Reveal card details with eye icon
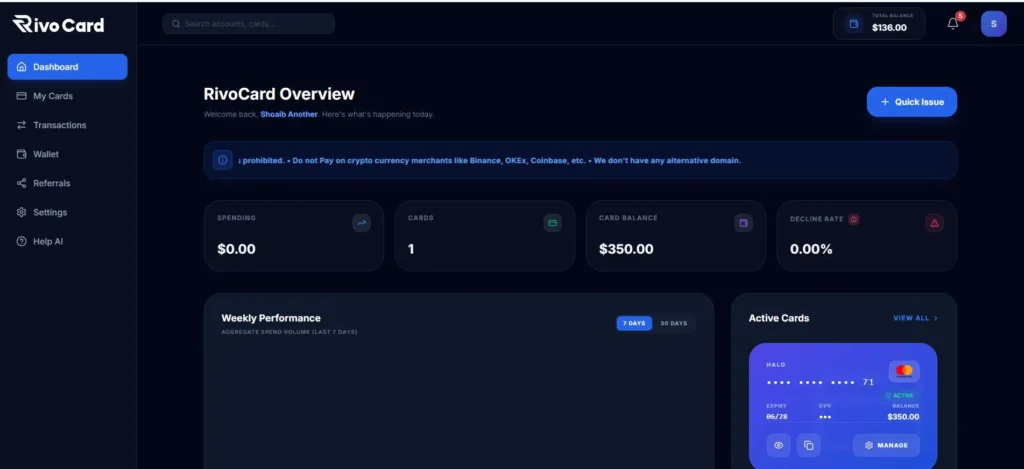 point(778,445)
